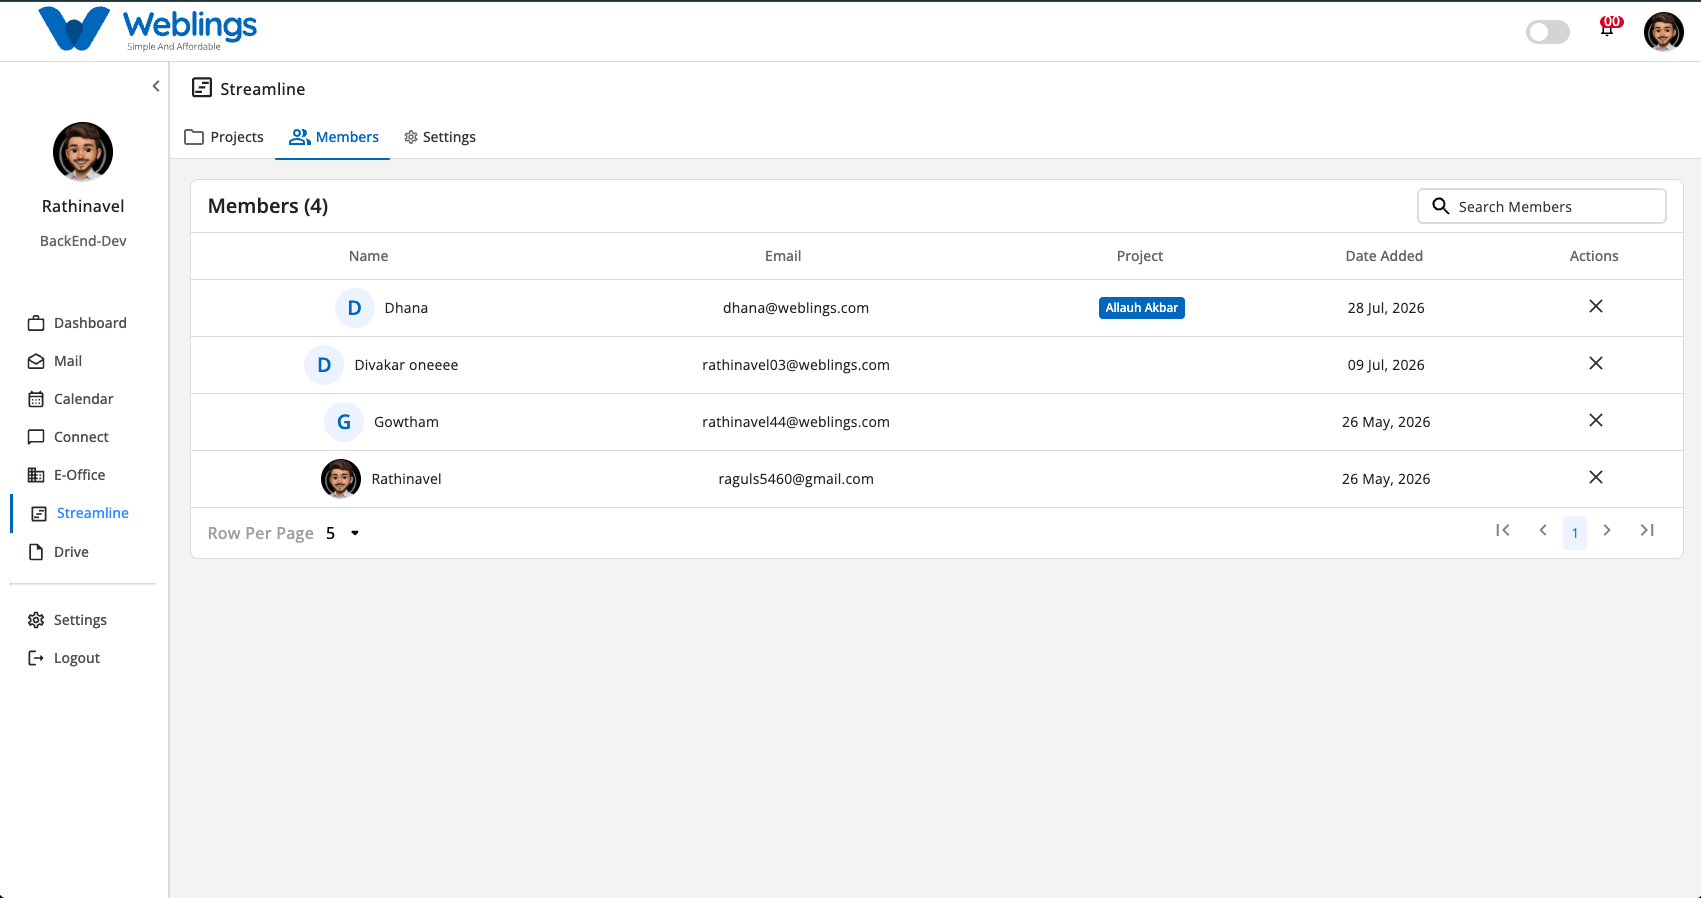The width and height of the screenshot is (1701, 898).
Task: Click the Name column header
Action: 368,256
